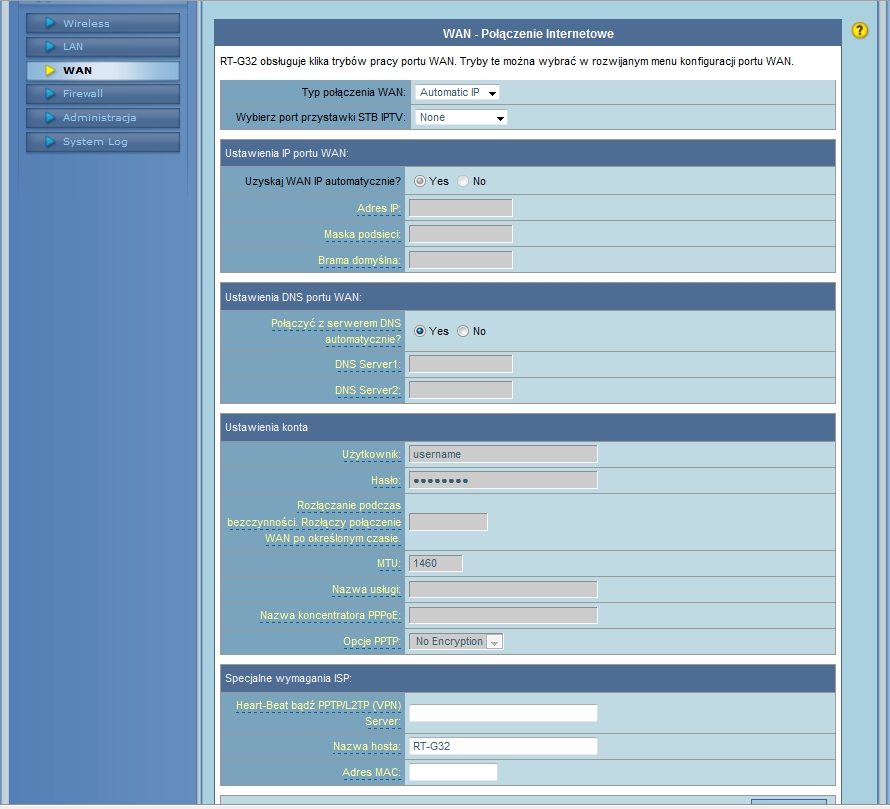
Task: Select the WAN menu item
Action: pos(103,70)
